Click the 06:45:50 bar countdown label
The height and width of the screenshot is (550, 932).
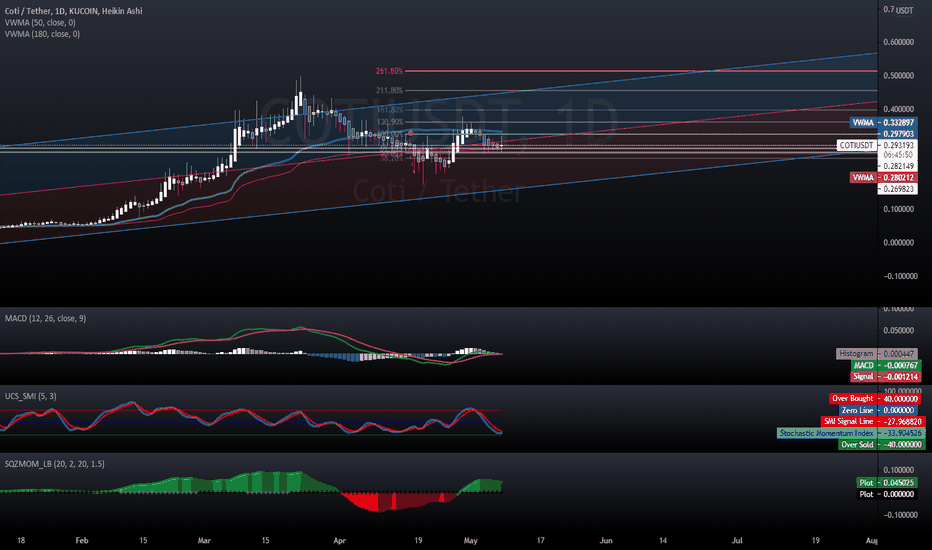(898, 155)
